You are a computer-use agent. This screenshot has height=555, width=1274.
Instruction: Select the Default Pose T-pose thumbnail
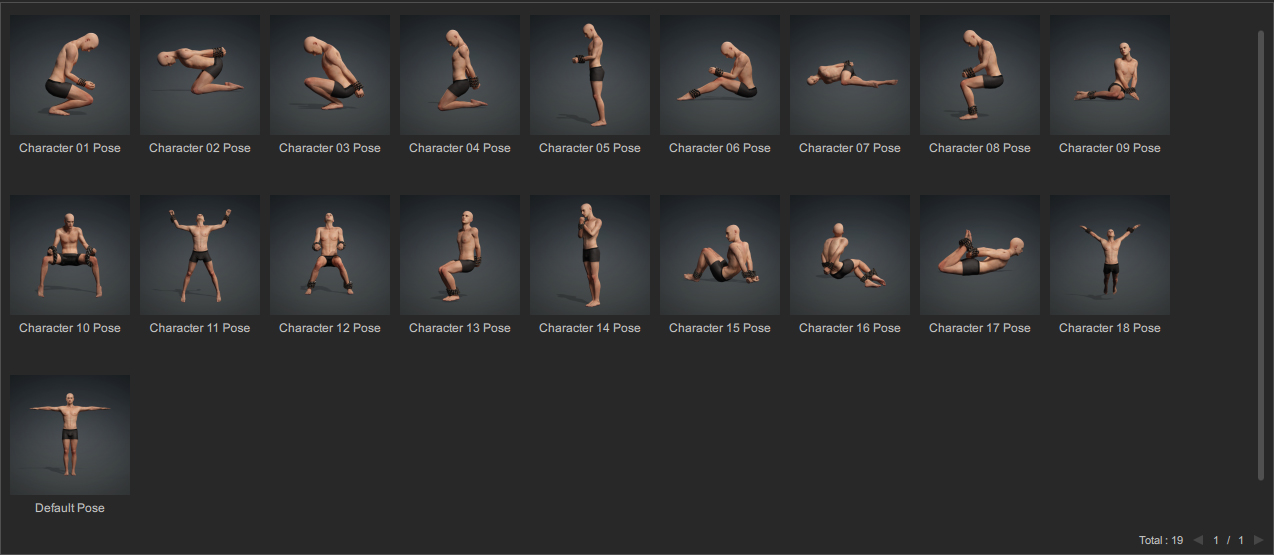click(70, 435)
